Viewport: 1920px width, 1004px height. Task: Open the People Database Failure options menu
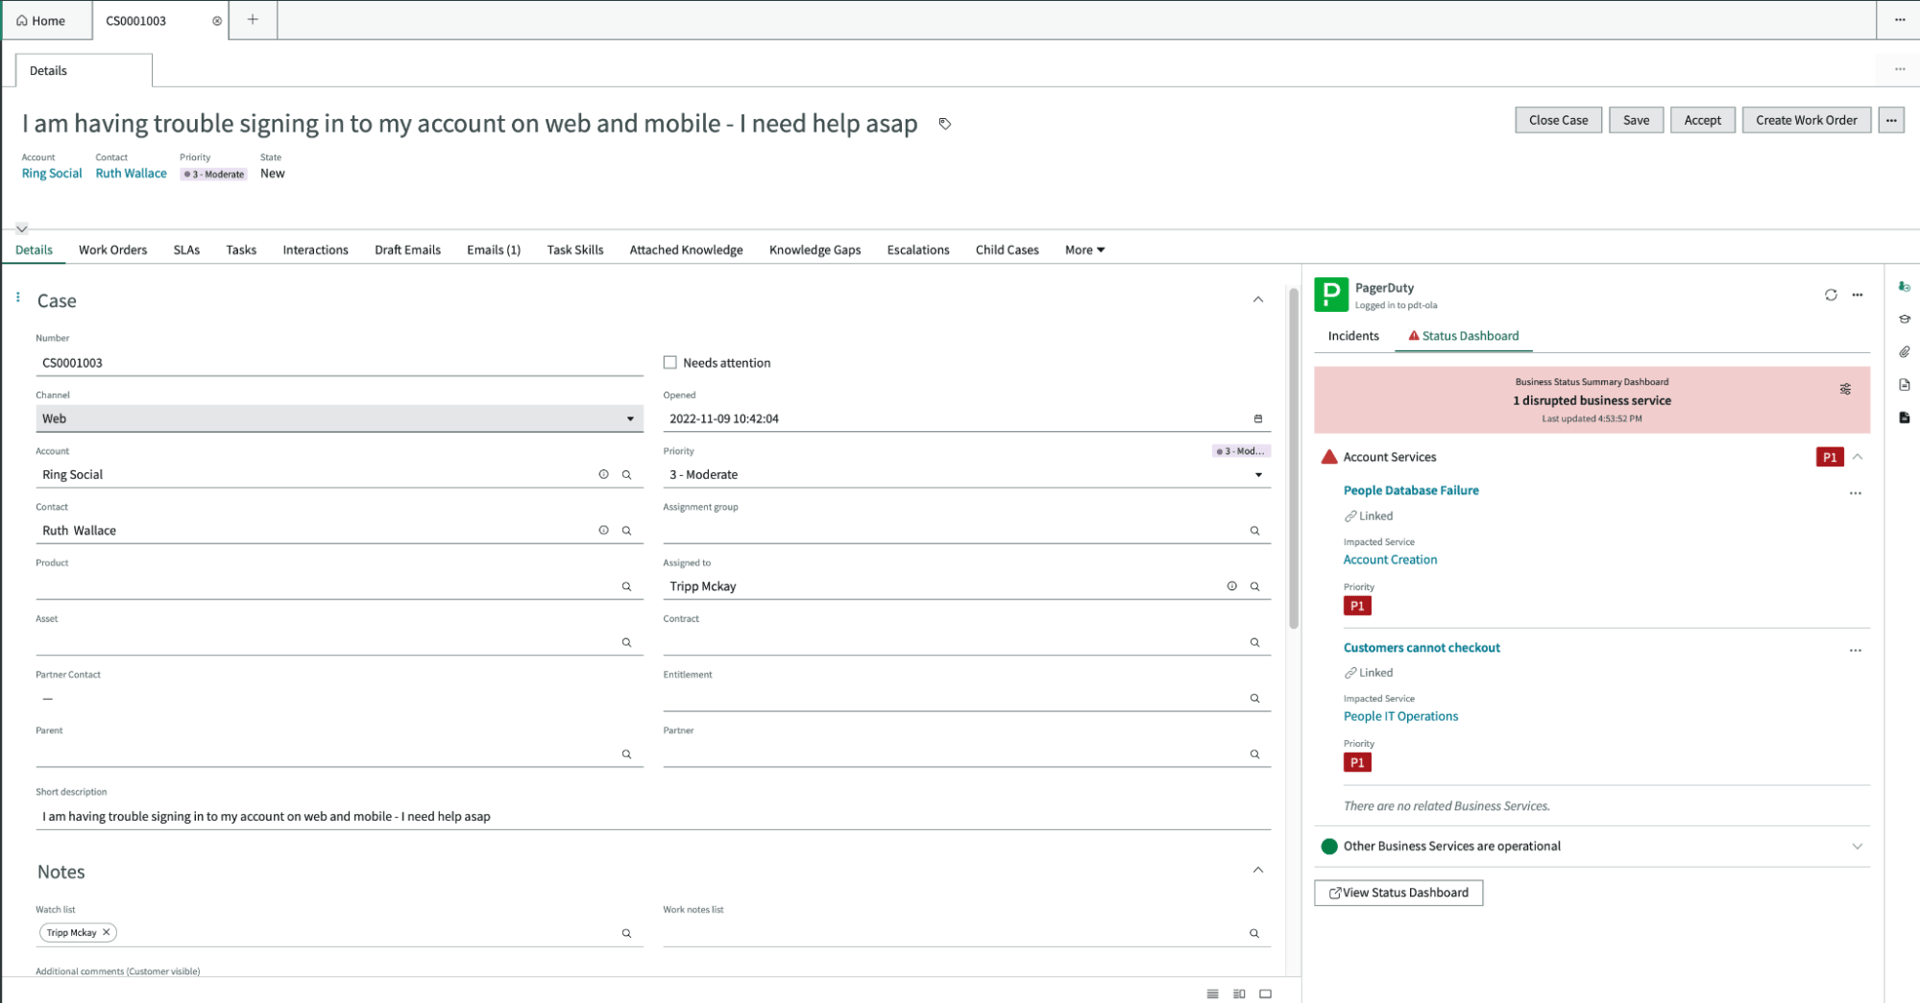point(1855,493)
